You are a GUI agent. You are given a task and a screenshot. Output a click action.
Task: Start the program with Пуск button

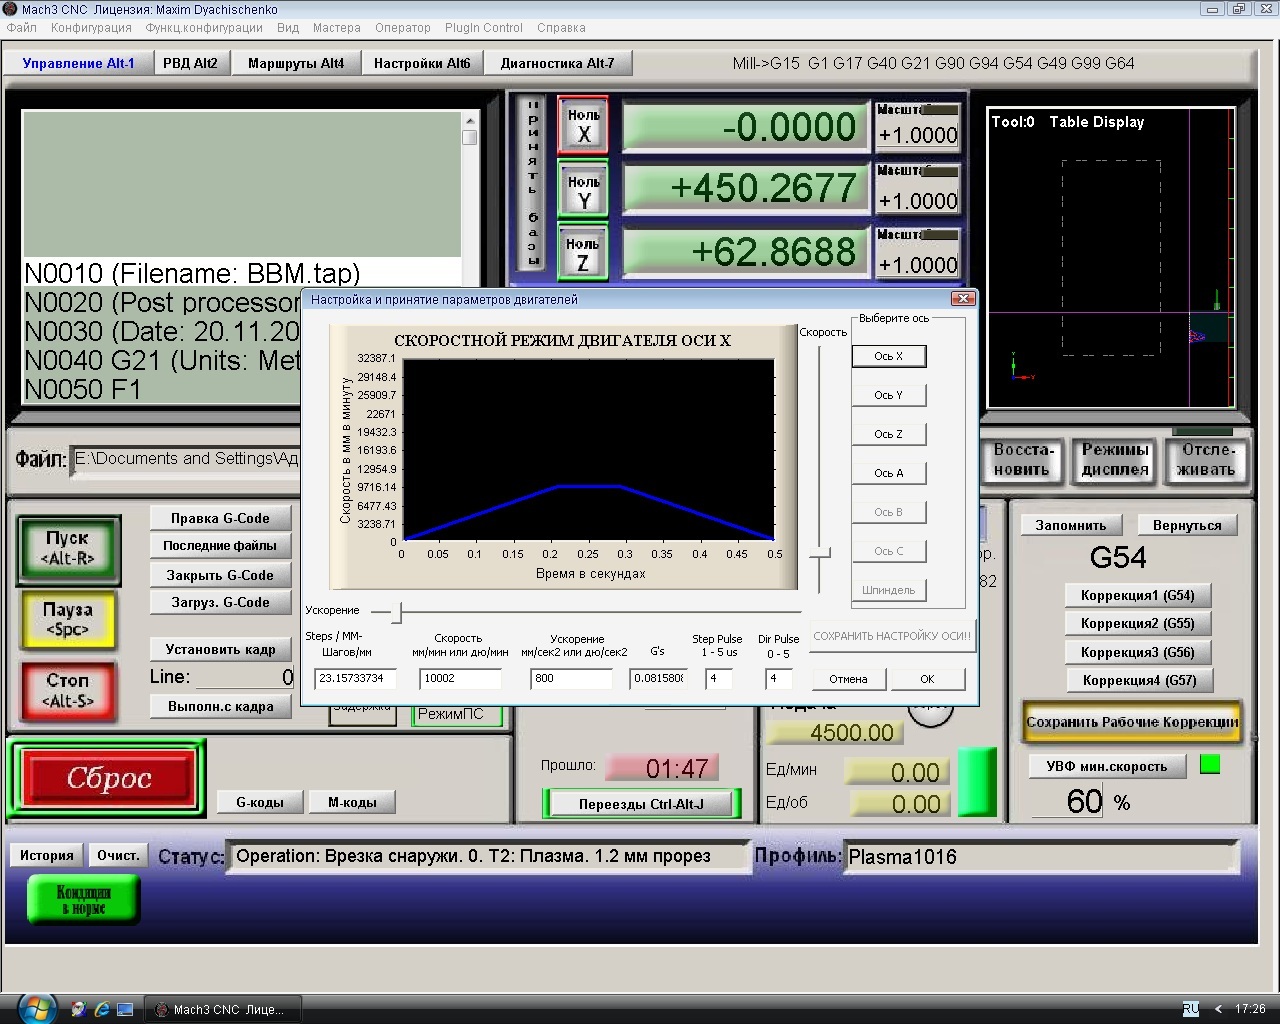coord(68,549)
